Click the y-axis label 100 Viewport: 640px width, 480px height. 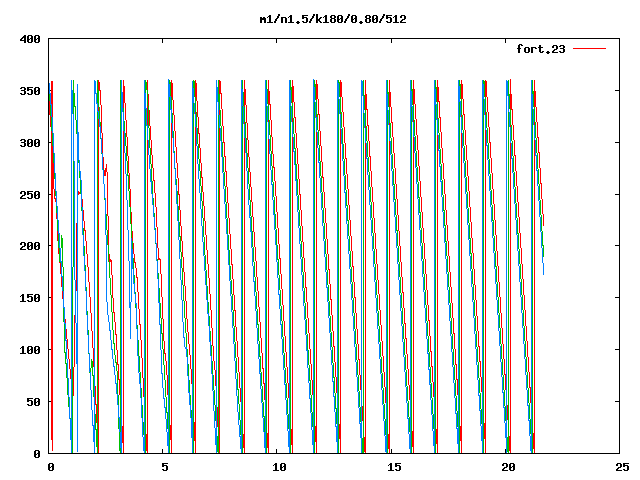click(x=30, y=350)
